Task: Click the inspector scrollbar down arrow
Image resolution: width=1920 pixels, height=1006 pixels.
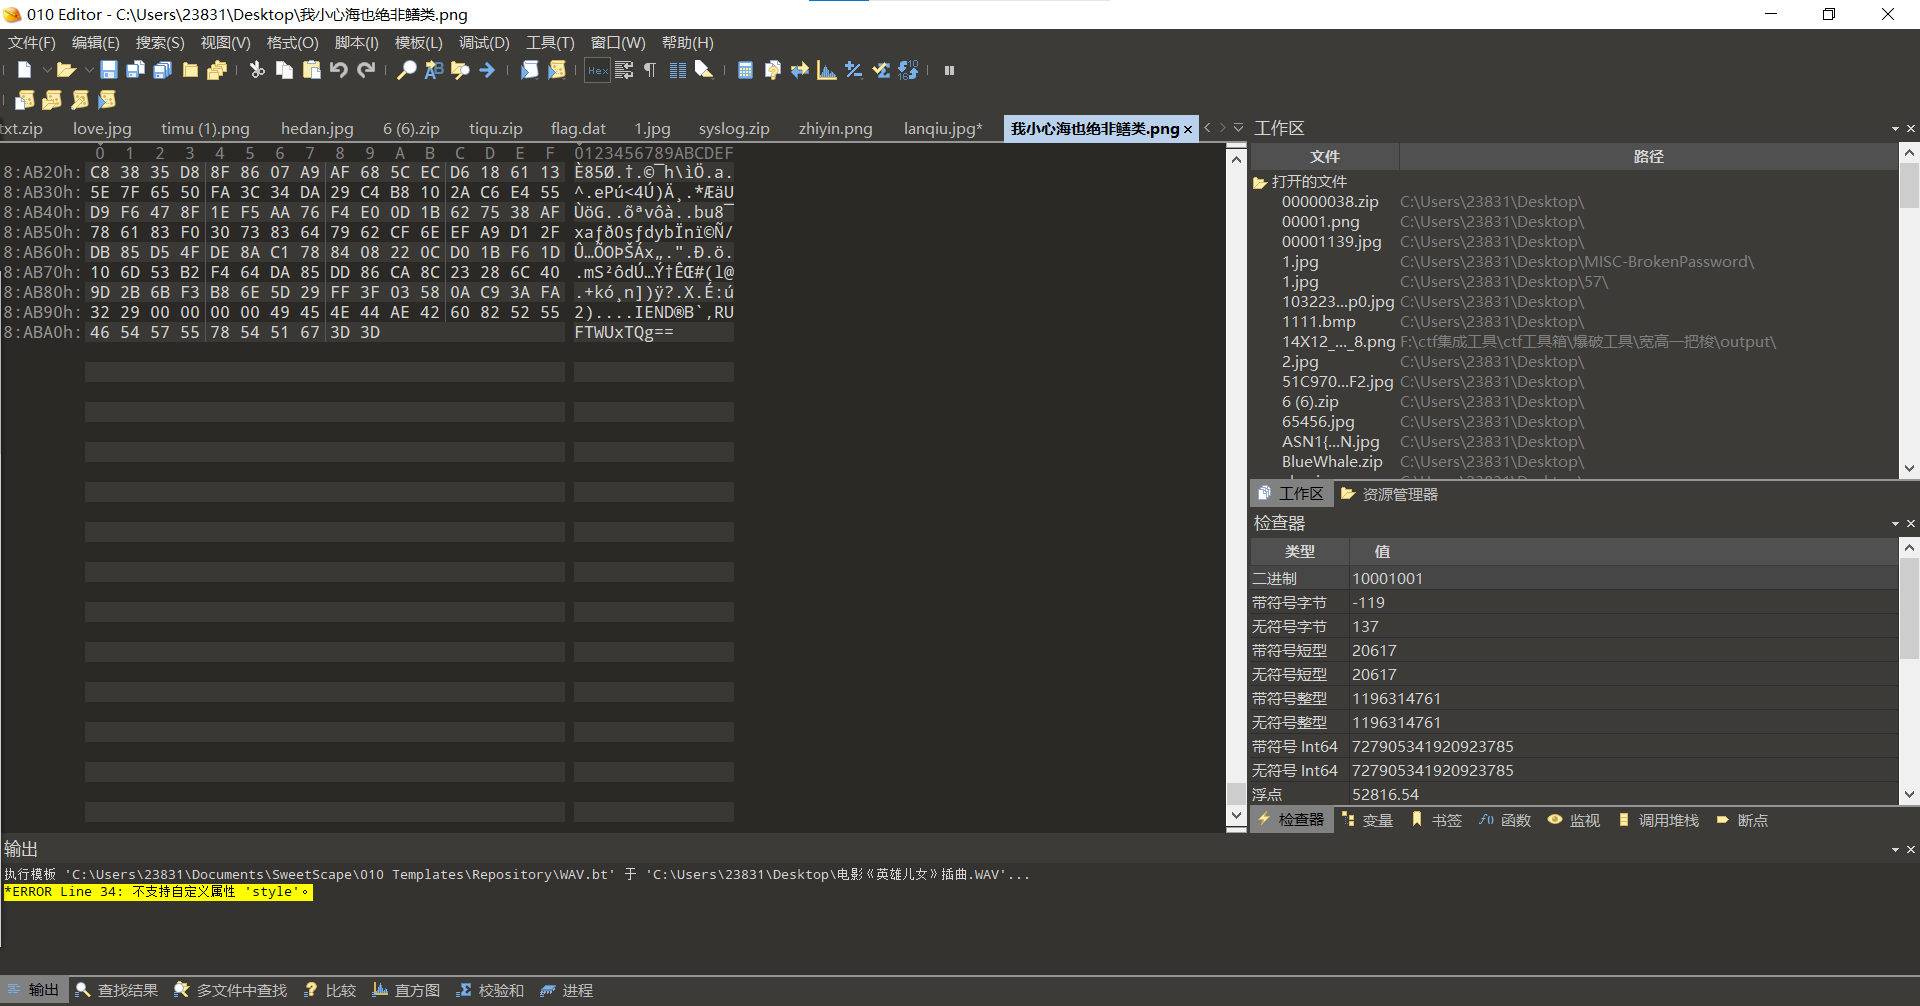Action: click(1909, 795)
